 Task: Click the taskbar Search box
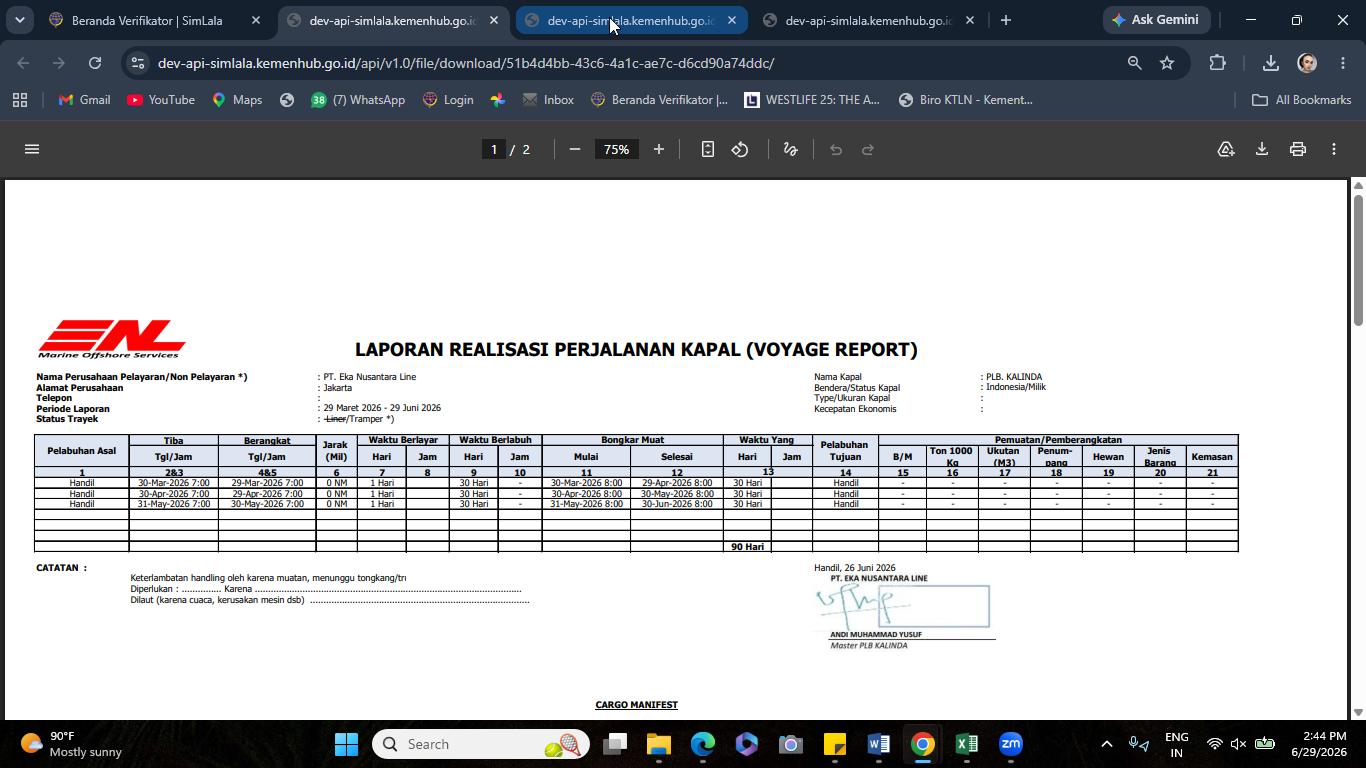483,744
